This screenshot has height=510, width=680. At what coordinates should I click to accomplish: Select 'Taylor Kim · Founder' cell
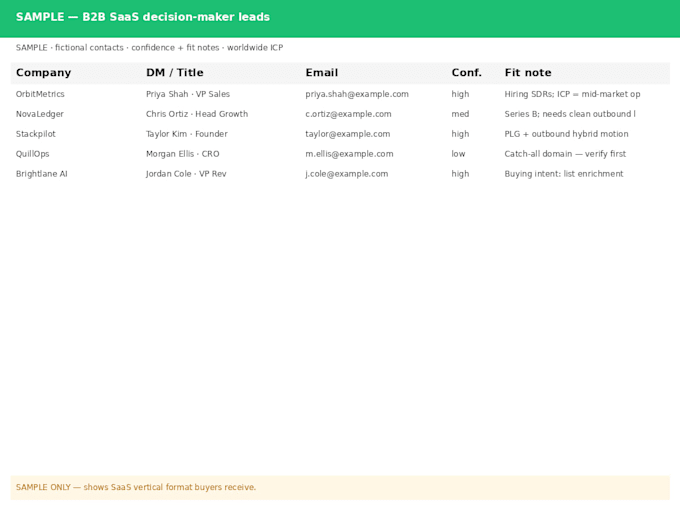click(186, 134)
